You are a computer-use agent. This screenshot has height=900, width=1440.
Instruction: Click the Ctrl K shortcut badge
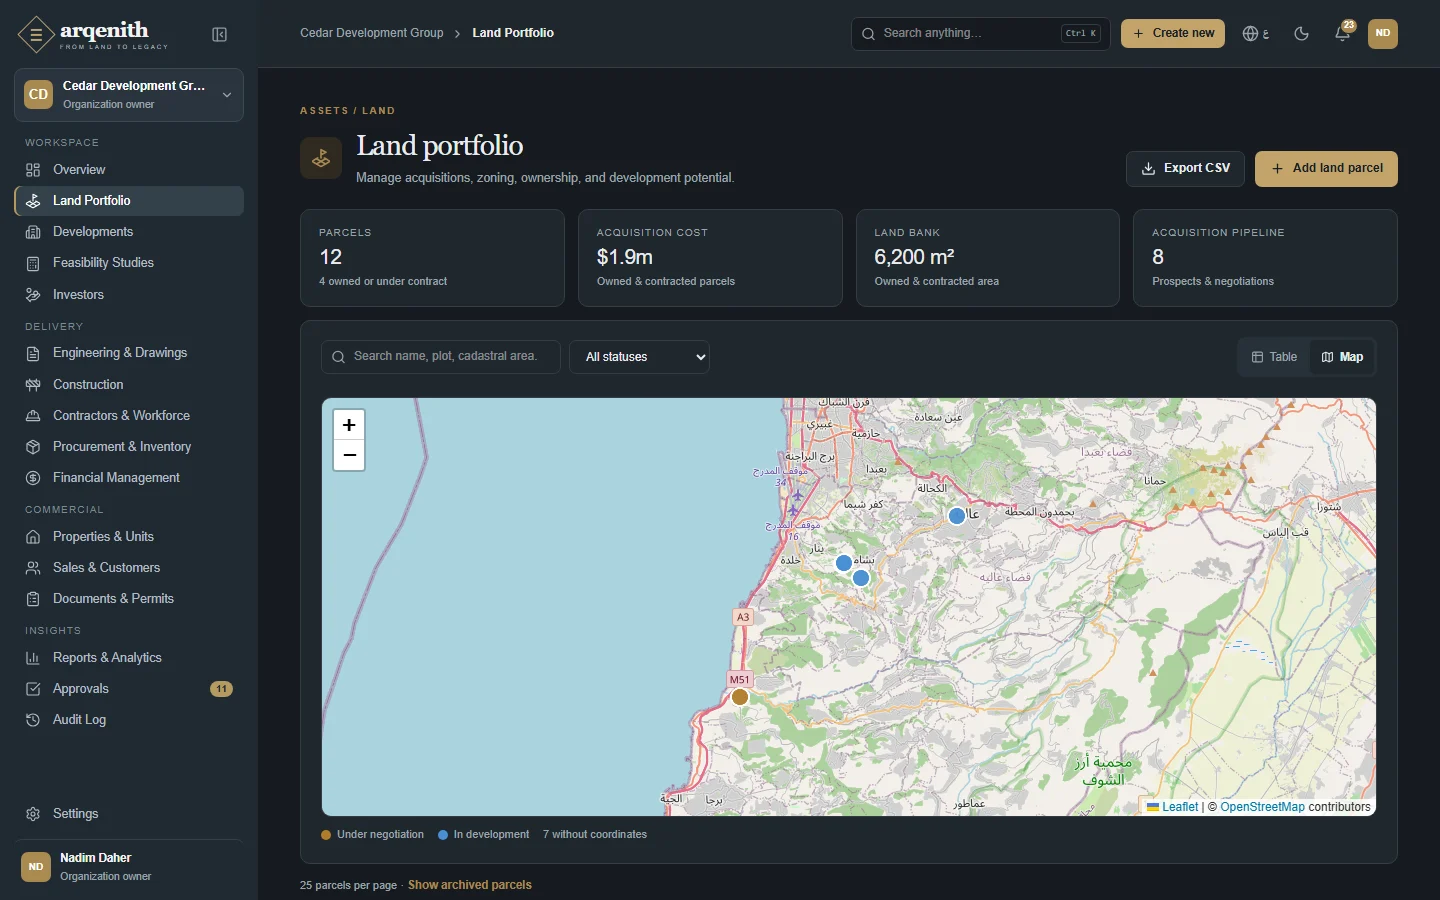click(x=1081, y=33)
